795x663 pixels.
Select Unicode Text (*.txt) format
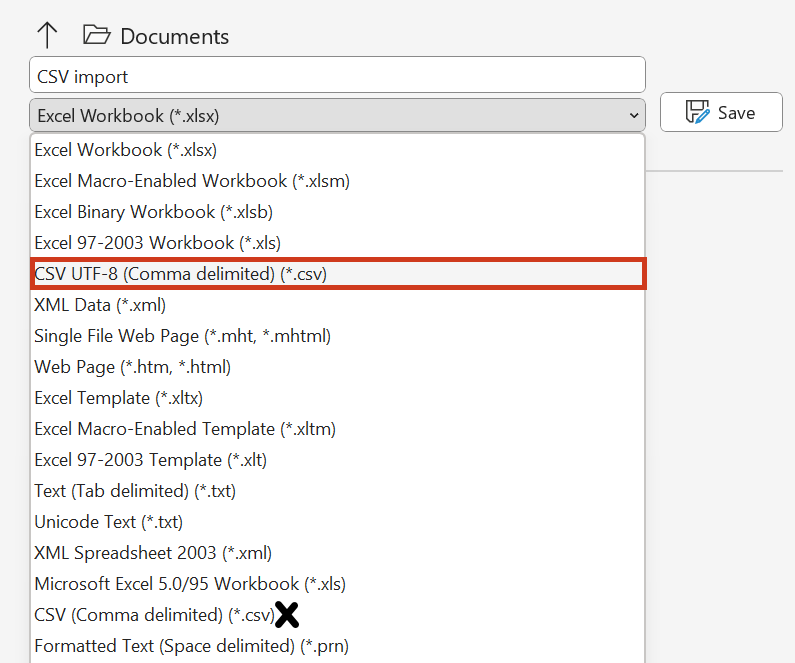(x=337, y=522)
